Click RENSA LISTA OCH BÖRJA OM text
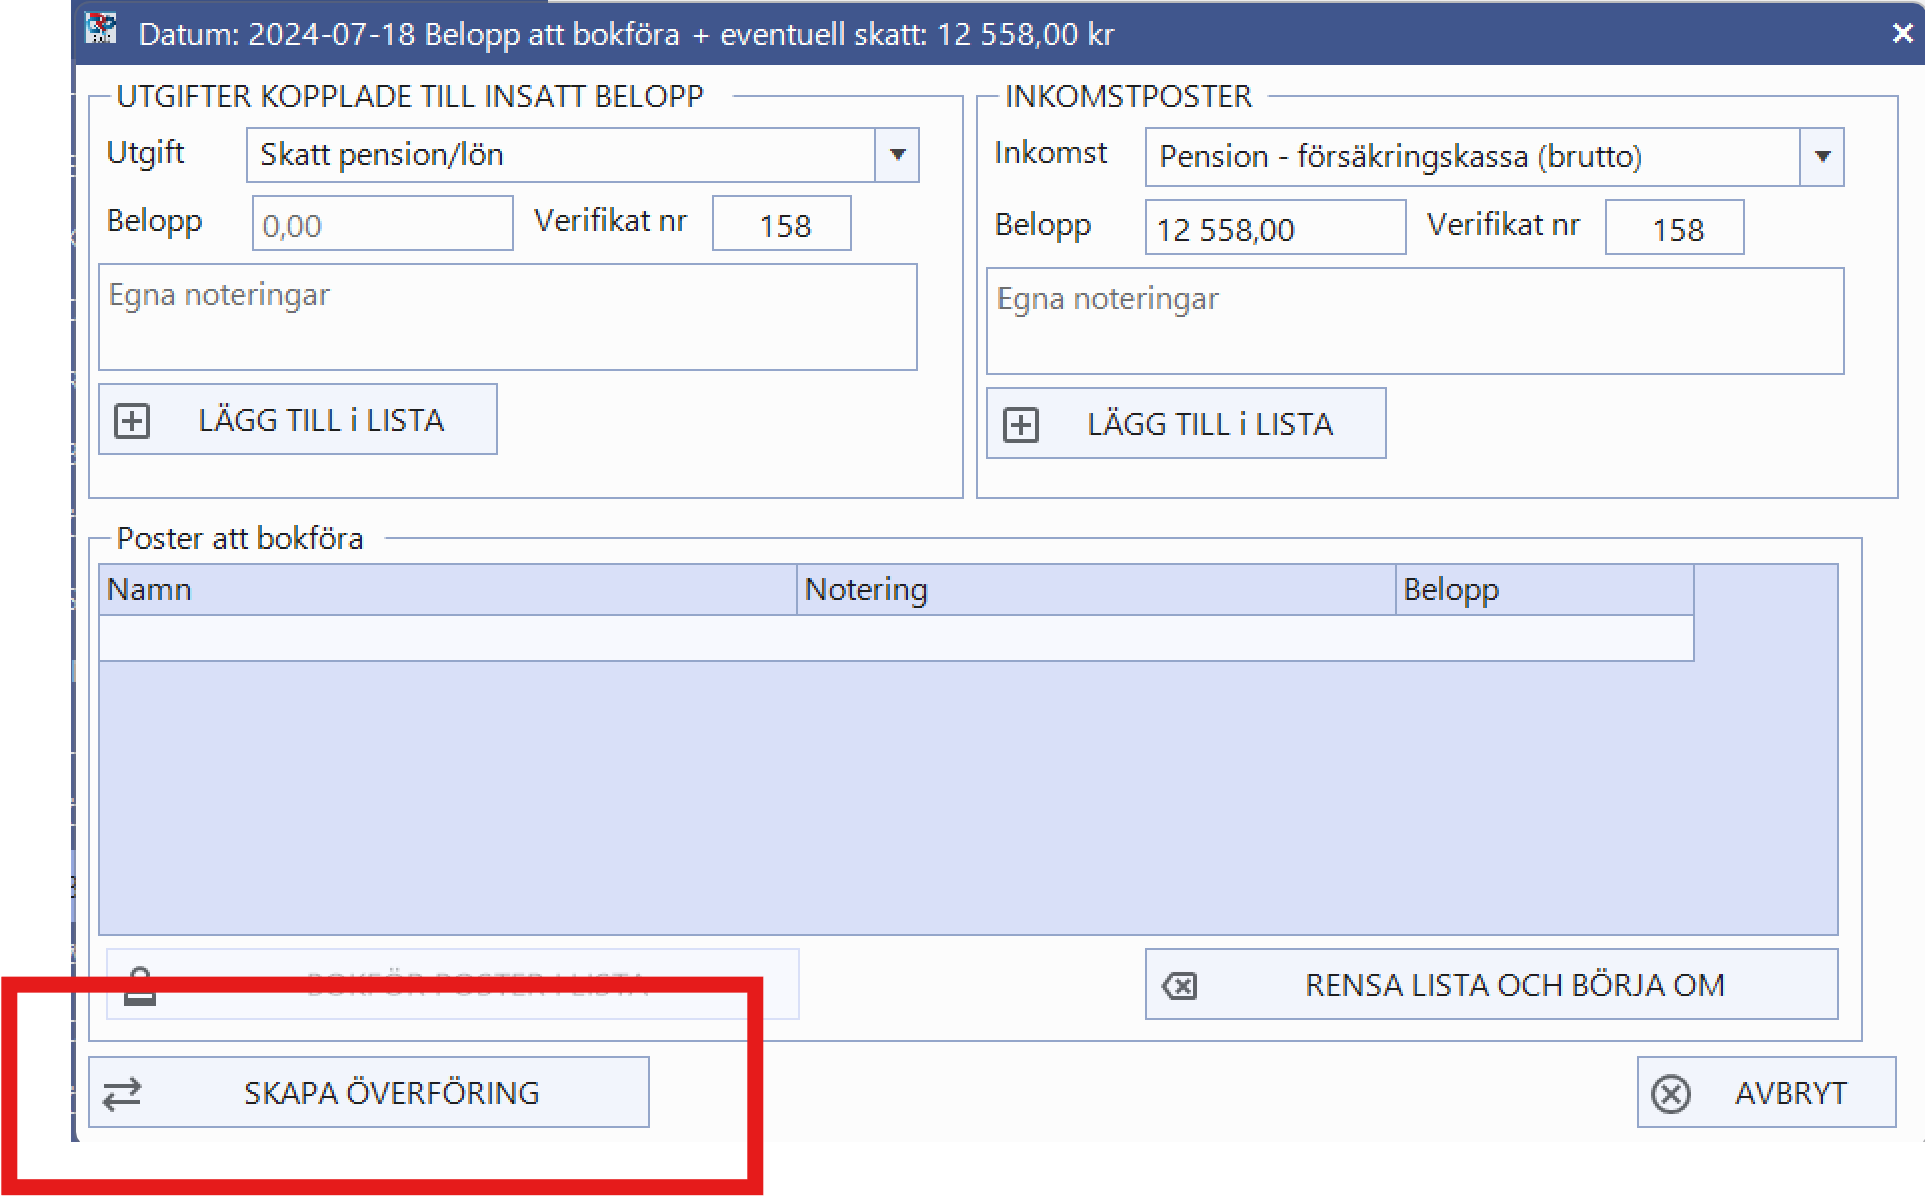 pyautogui.click(x=1515, y=986)
